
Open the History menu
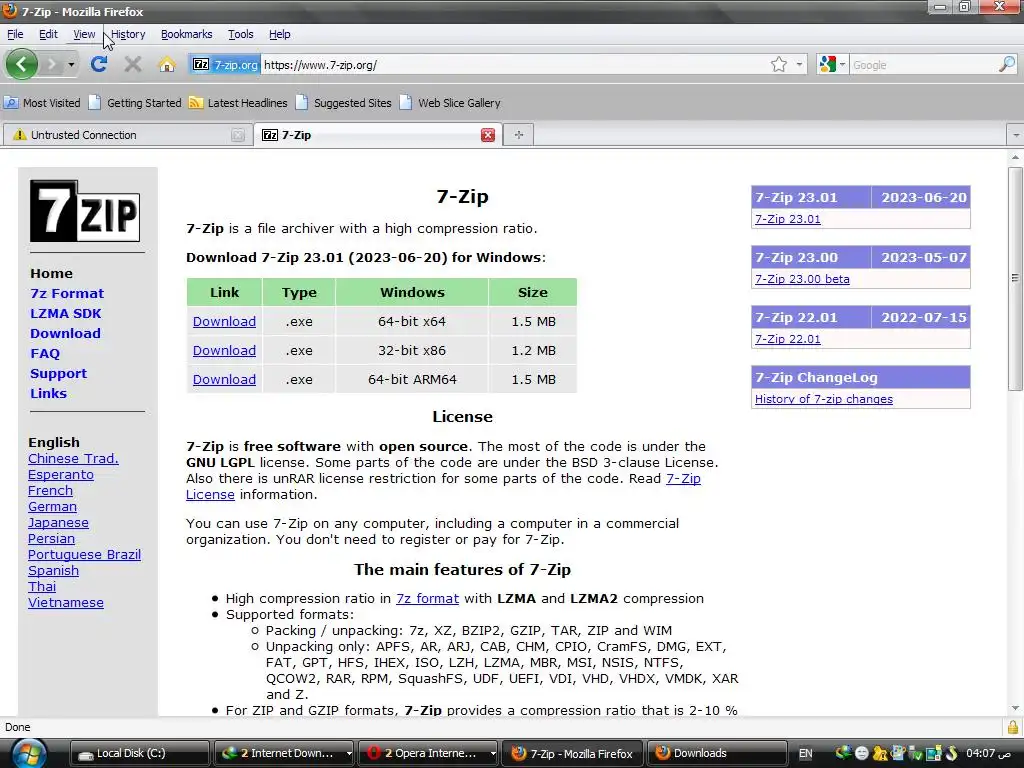point(128,34)
